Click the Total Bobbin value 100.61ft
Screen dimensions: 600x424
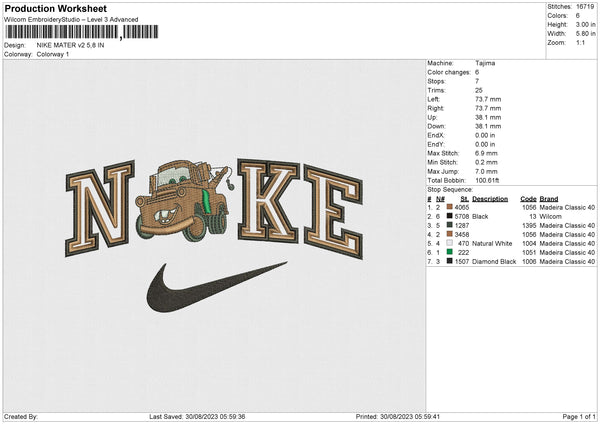coord(487,180)
